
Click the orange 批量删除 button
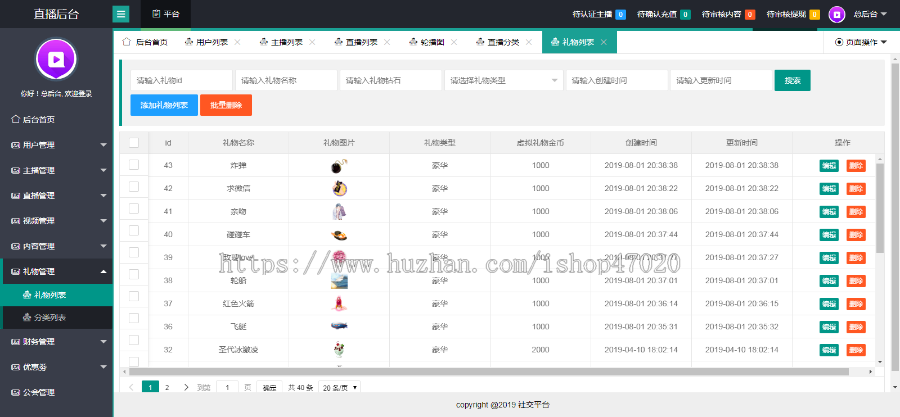point(226,105)
